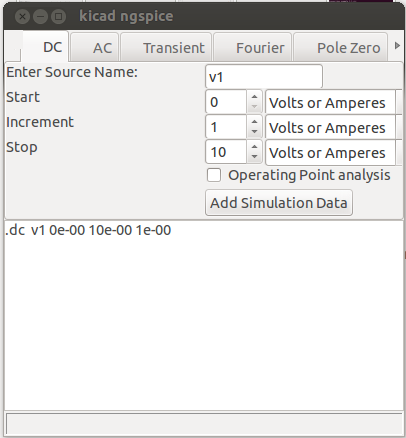Screen dimensions: 406x438
Task: Open the Start units dropdown
Action: pyautogui.click(x=334, y=102)
